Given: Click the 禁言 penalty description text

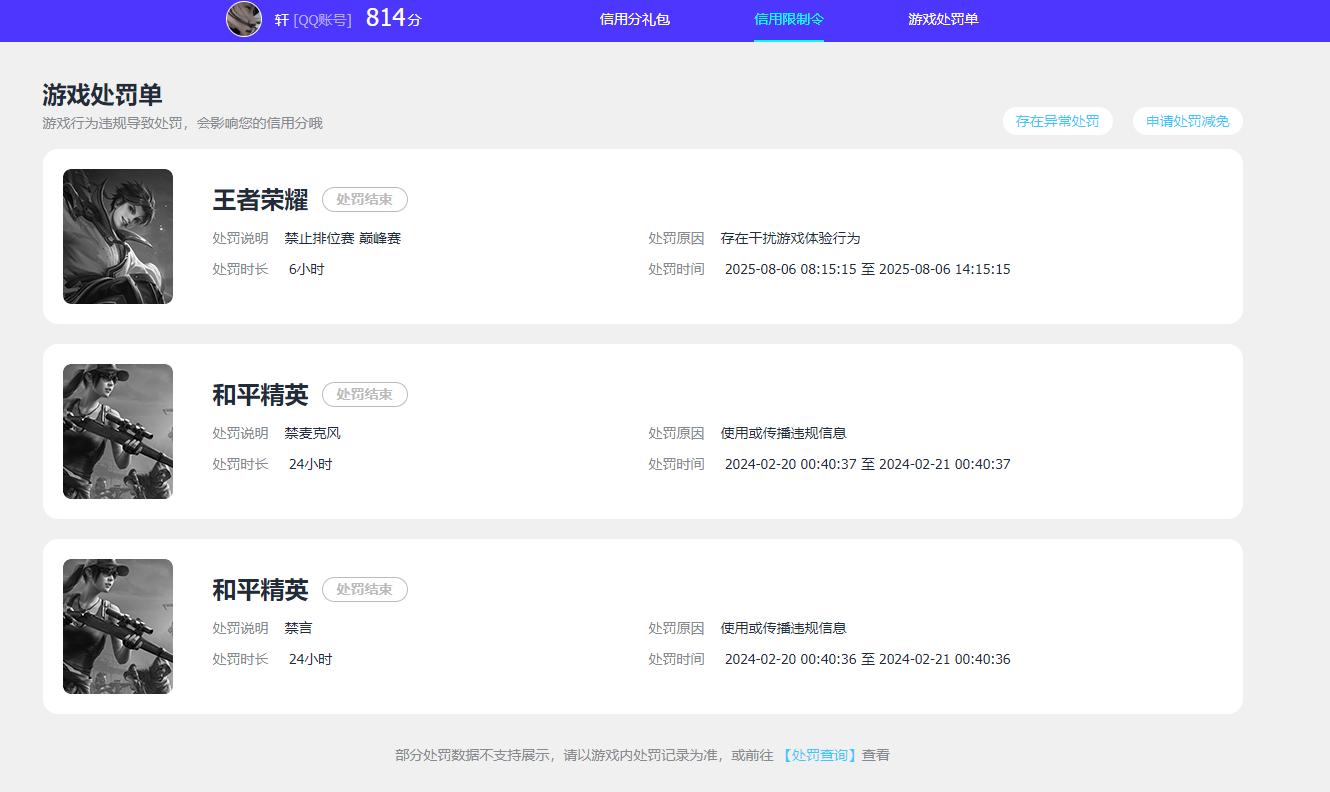Looking at the screenshot, I should 297,628.
